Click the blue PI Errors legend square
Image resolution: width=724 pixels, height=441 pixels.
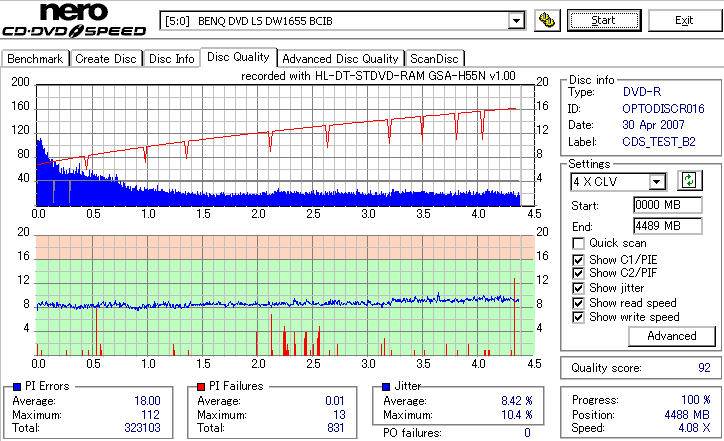(x=17, y=387)
